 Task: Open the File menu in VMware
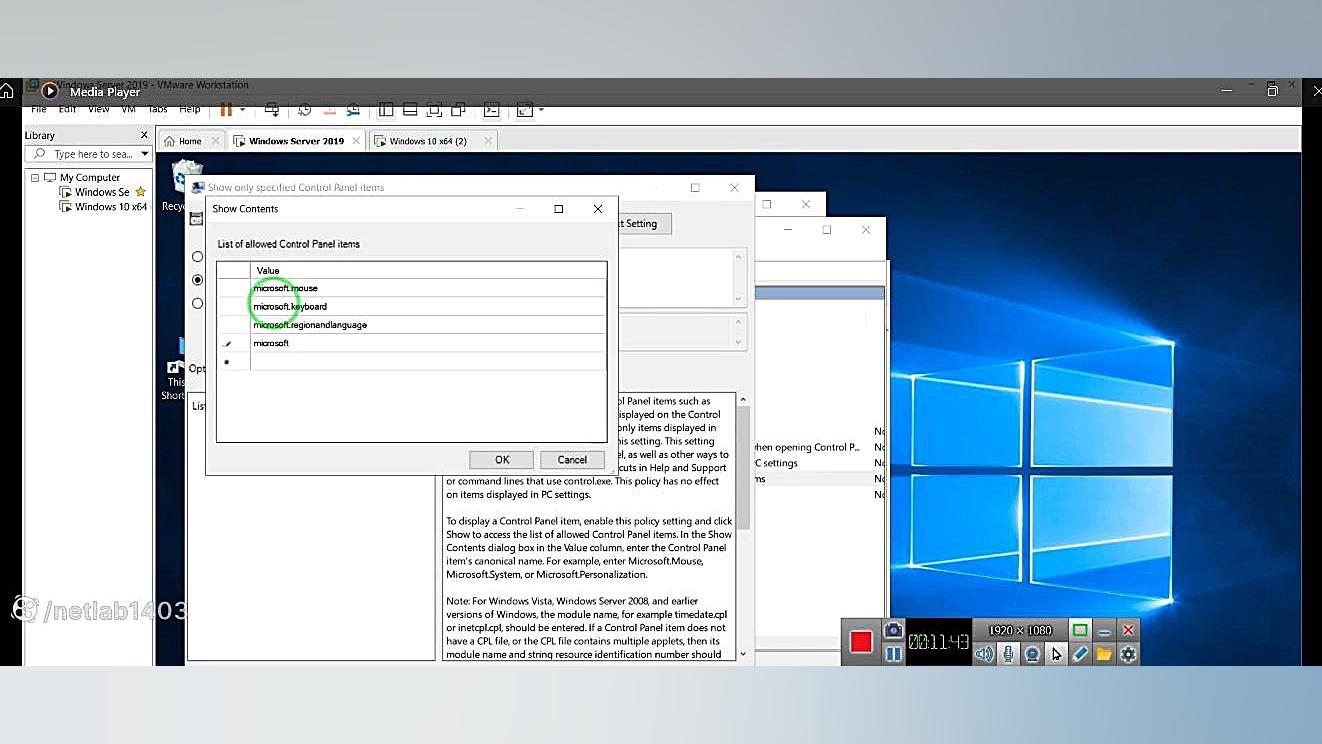point(39,109)
